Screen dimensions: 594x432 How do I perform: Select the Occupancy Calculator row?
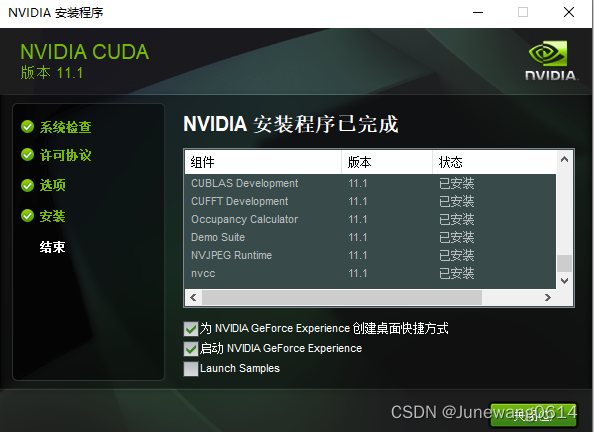[370, 219]
